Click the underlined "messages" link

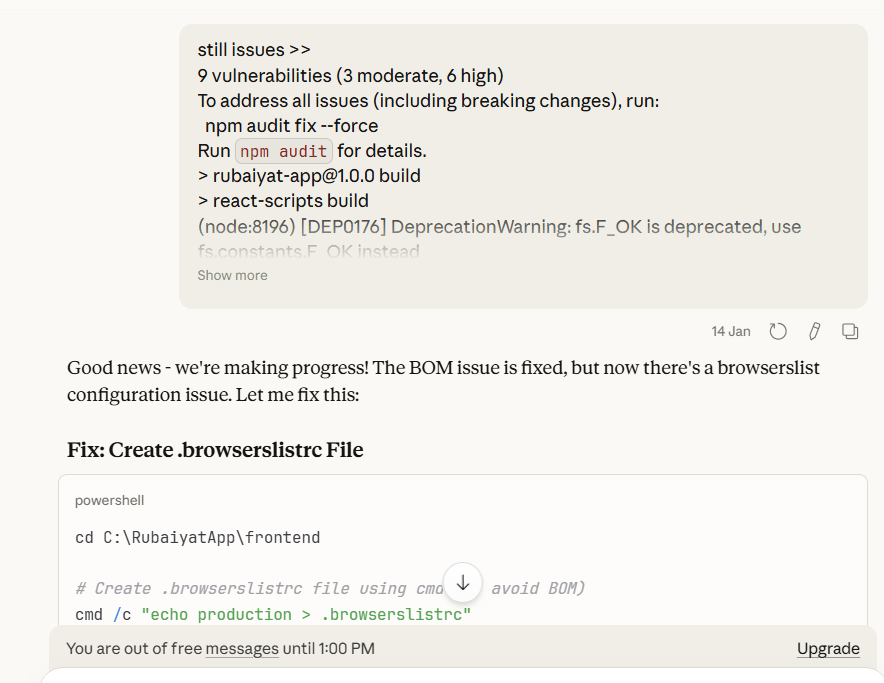[242, 649]
